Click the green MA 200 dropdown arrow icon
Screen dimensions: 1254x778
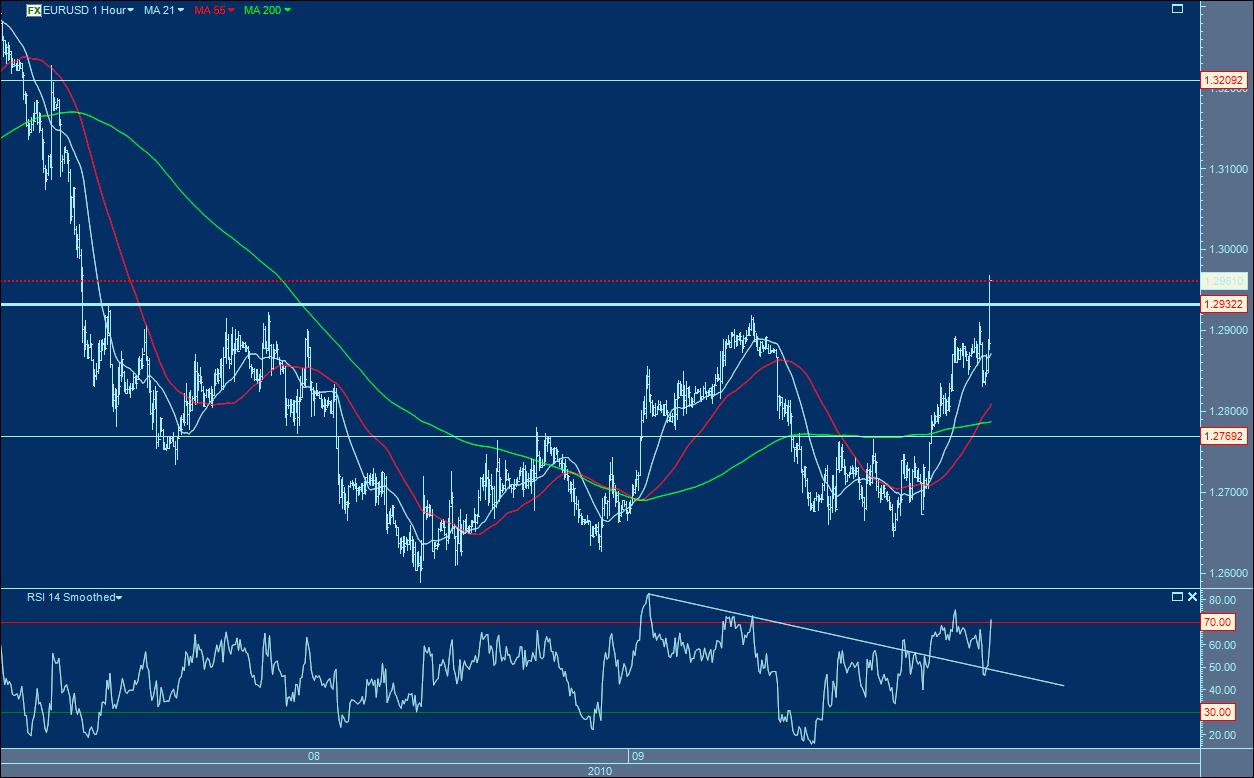(x=286, y=8)
